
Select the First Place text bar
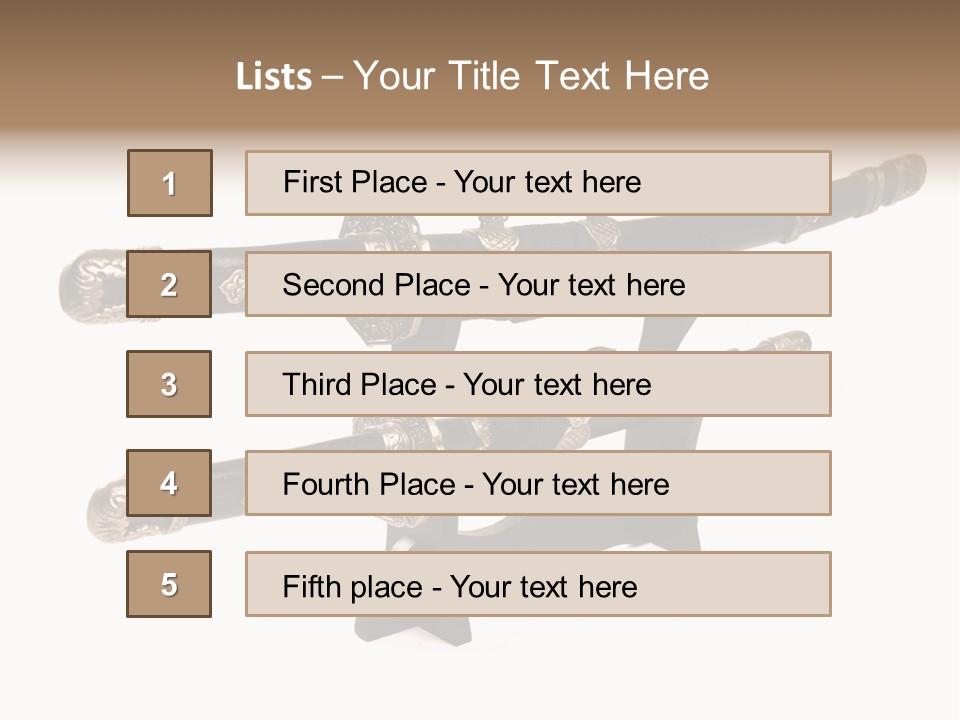point(538,183)
